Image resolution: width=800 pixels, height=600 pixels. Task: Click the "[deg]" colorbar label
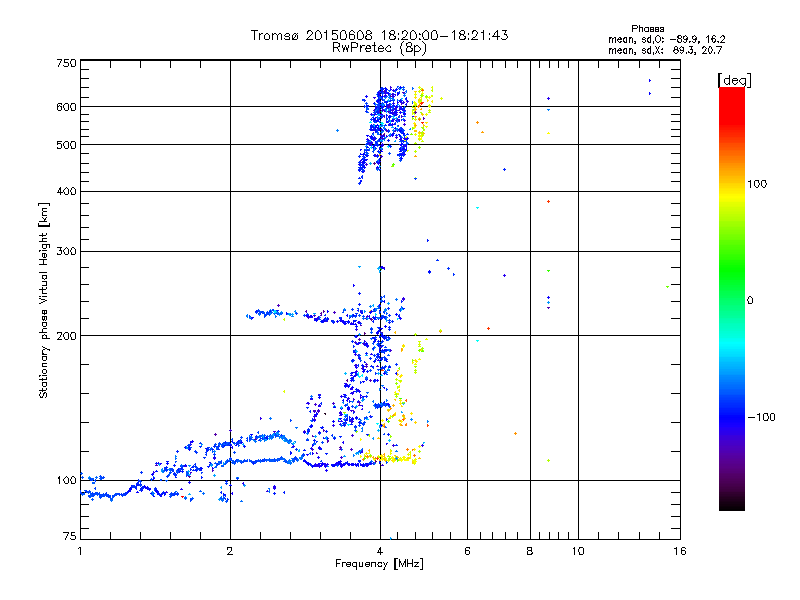(x=734, y=80)
